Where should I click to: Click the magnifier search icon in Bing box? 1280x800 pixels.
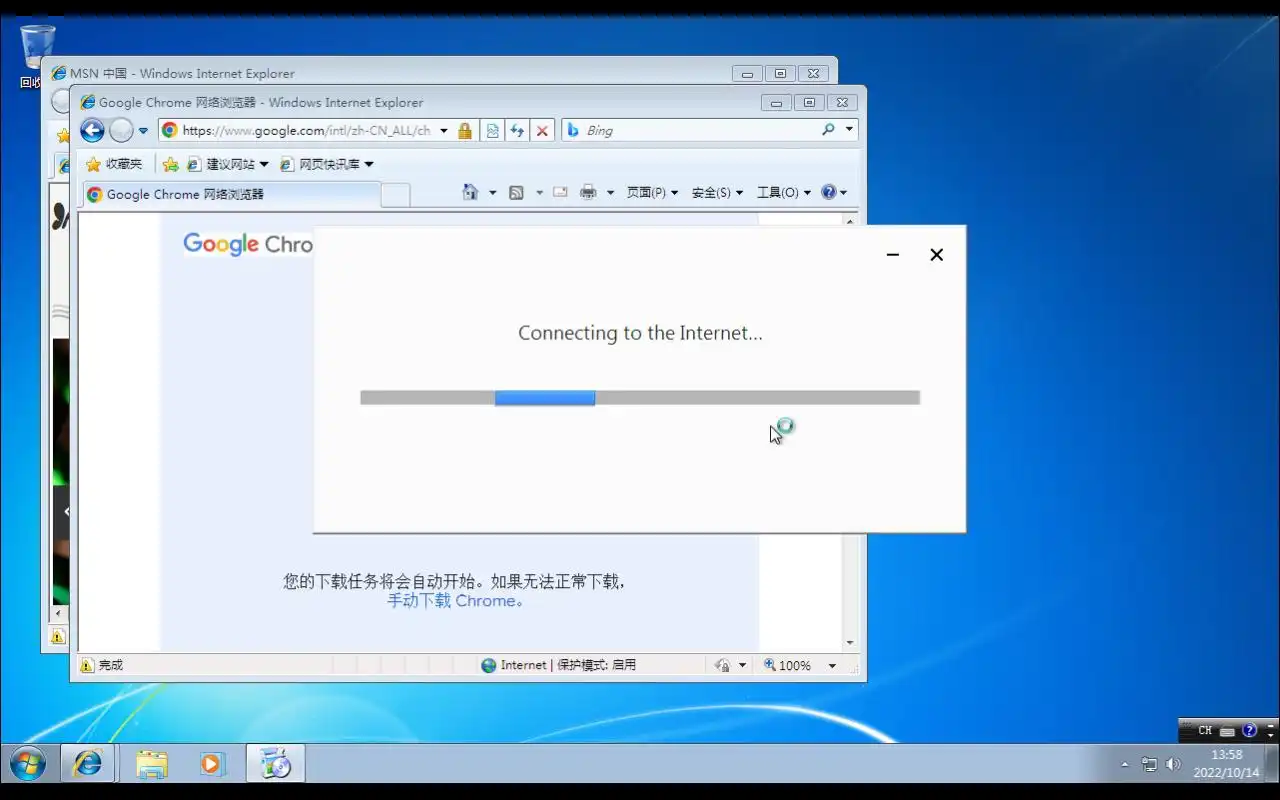point(828,130)
